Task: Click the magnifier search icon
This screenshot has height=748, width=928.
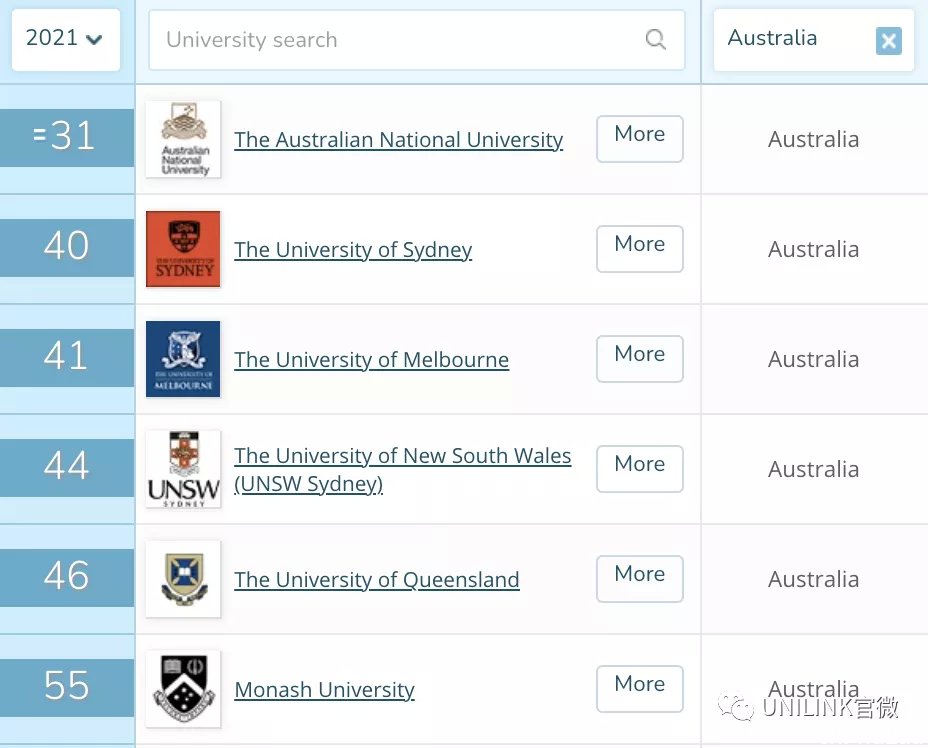Action: [x=655, y=40]
